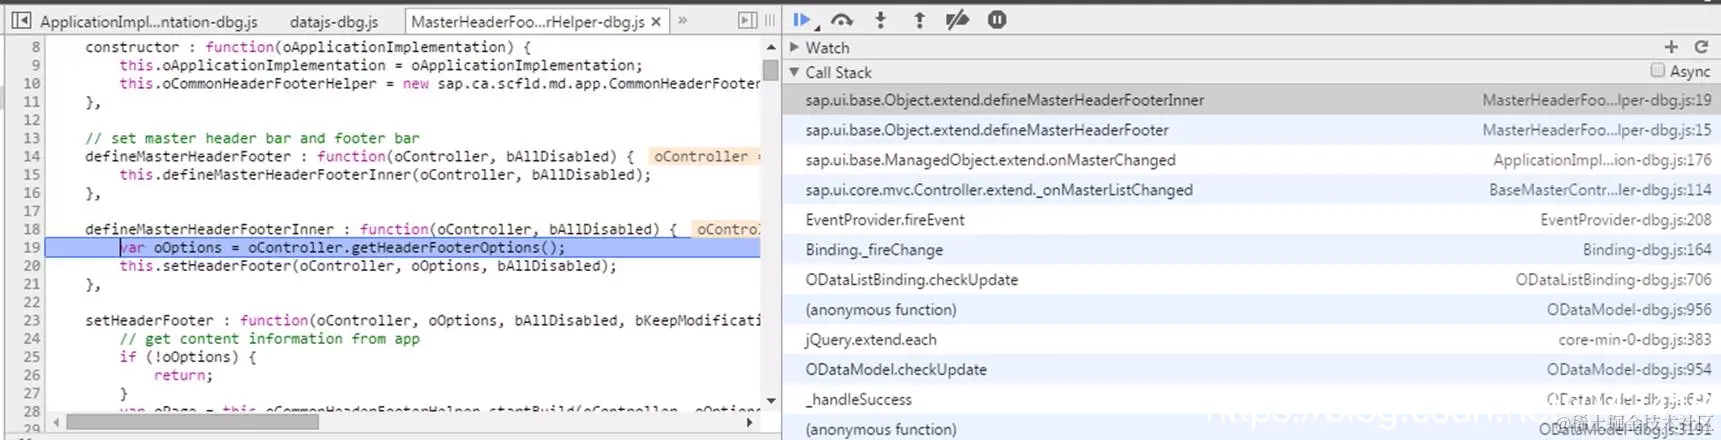
Task: Open ODataListBinding-dbg.js:706 source link
Action: click(x=1613, y=280)
